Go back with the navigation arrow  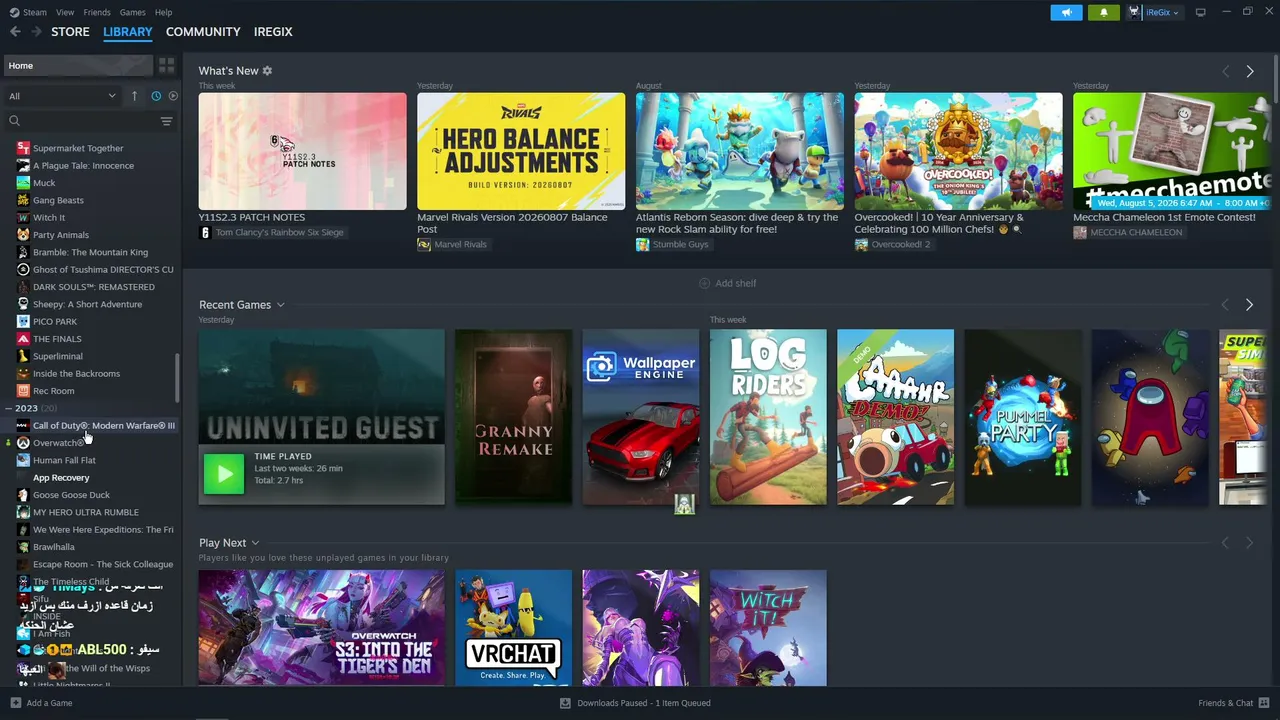click(x=15, y=32)
